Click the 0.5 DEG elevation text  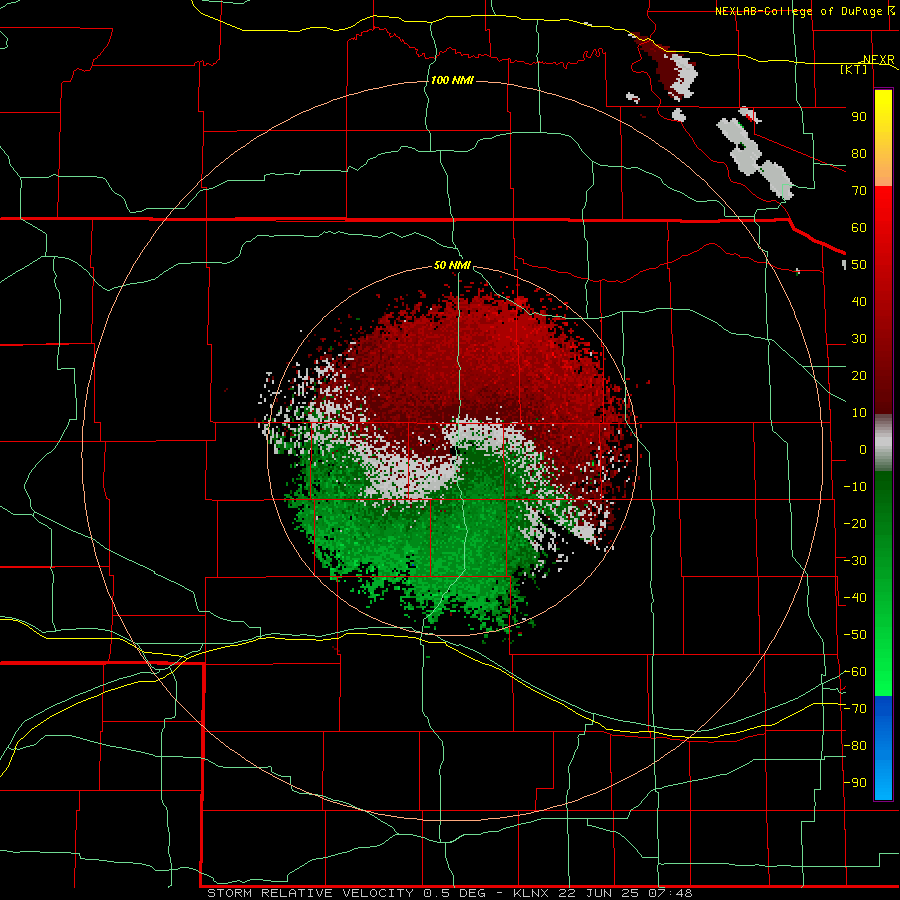click(x=455, y=893)
